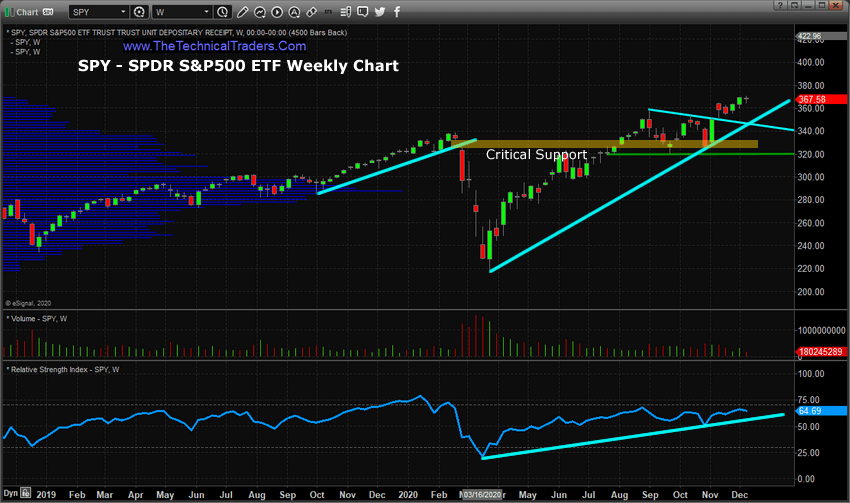Click the 1000000000 volume scale label
This screenshot has width=850, height=503.
[821, 330]
